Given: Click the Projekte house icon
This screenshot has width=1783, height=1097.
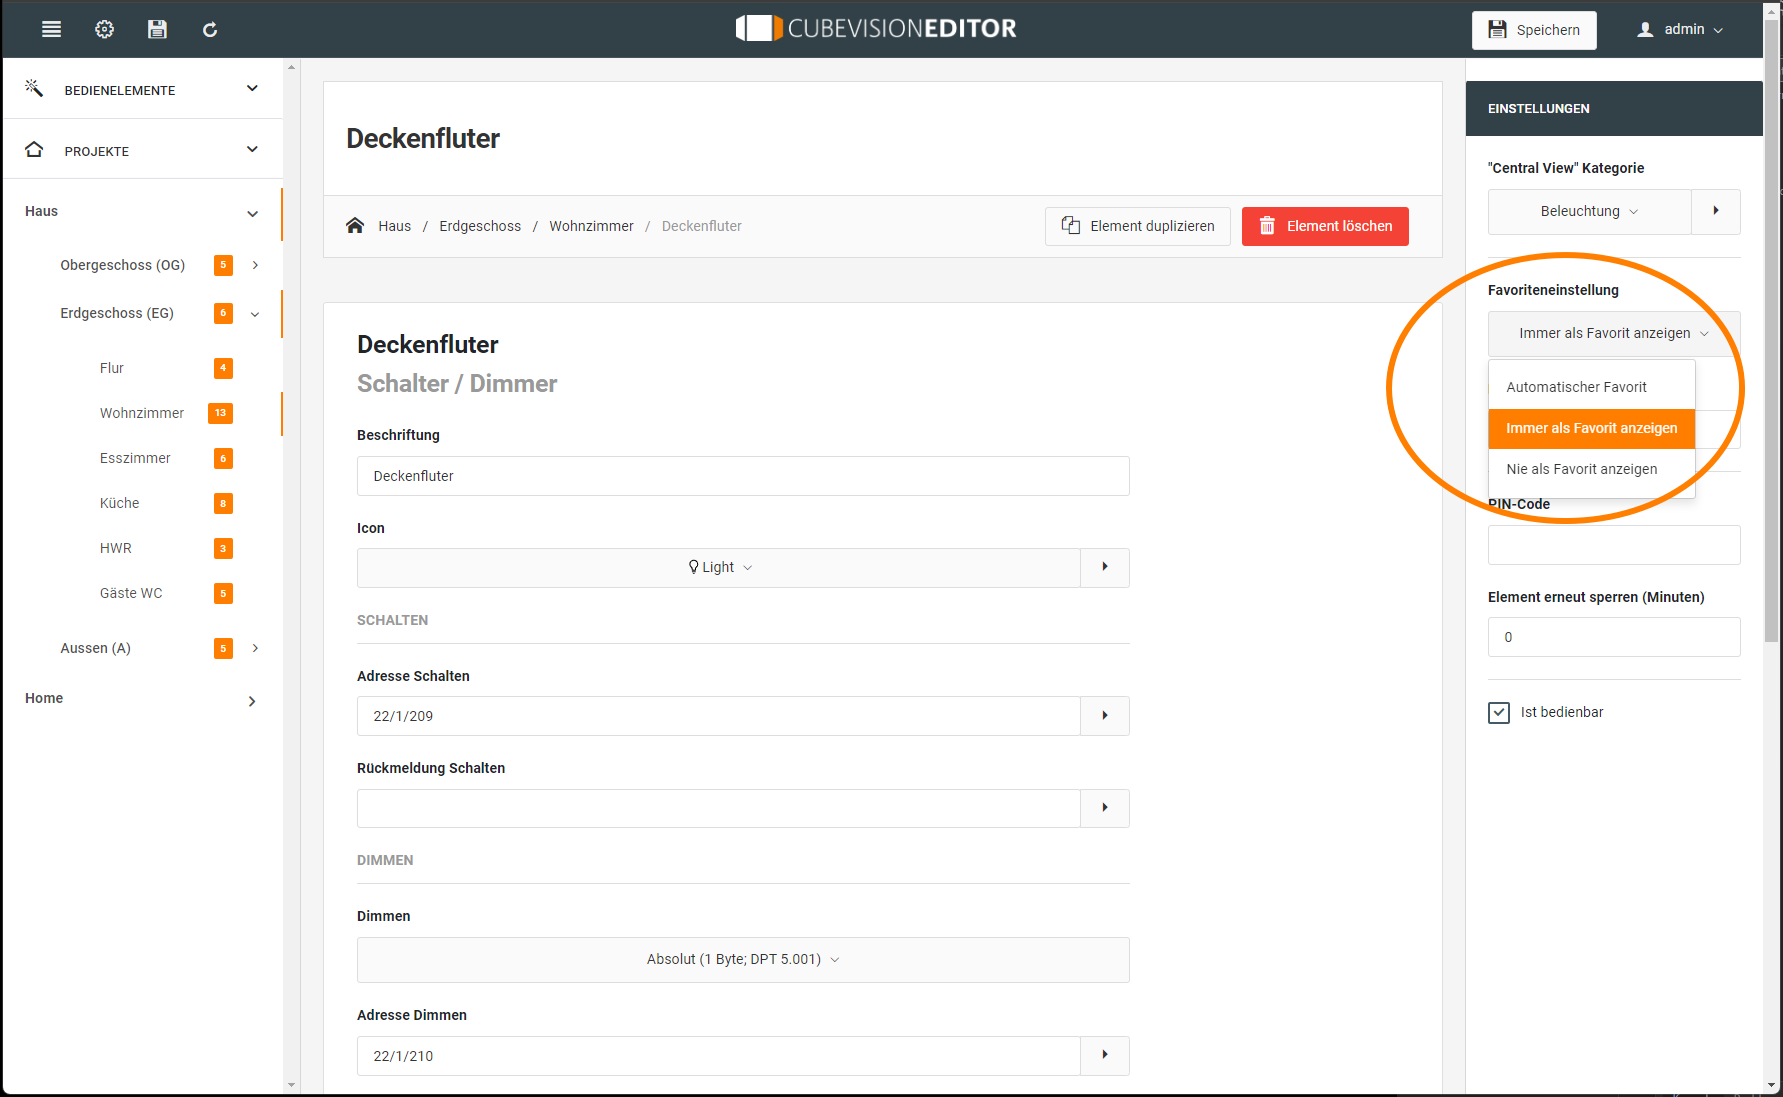Looking at the screenshot, I should (34, 149).
